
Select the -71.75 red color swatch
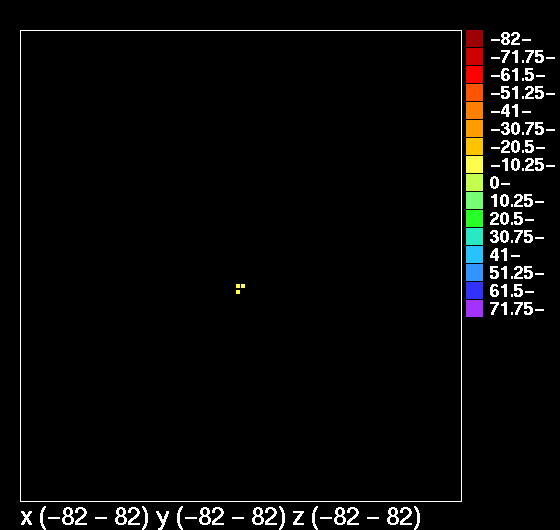[x=474, y=57]
